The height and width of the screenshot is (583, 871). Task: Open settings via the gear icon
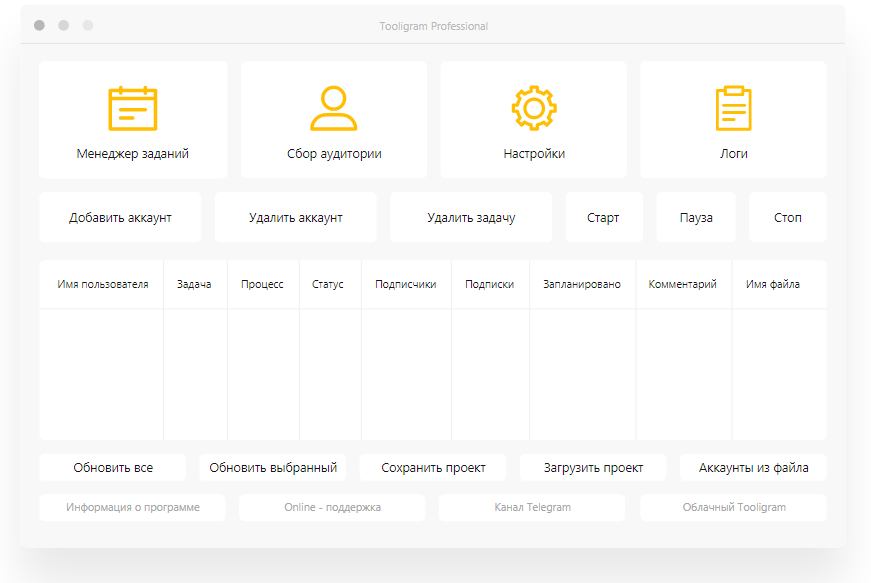(x=534, y=108)
